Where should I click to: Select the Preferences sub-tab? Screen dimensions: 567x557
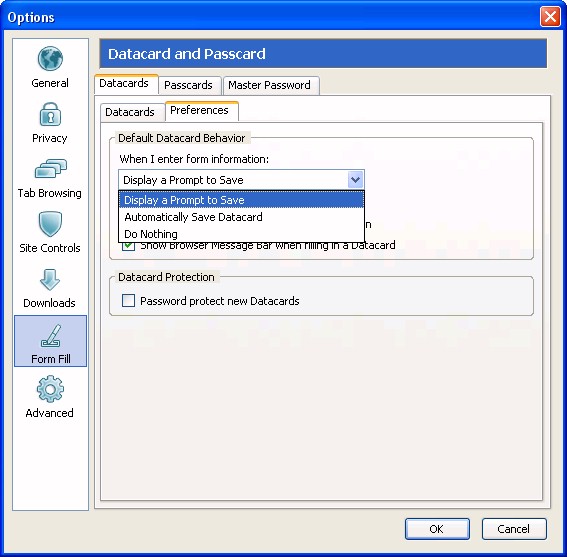coord(199,110)
